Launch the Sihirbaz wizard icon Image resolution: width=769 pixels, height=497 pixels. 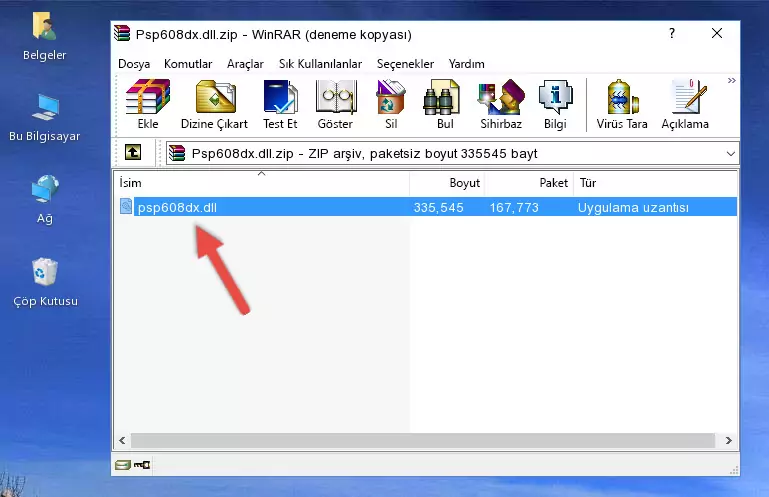[501, 105]
